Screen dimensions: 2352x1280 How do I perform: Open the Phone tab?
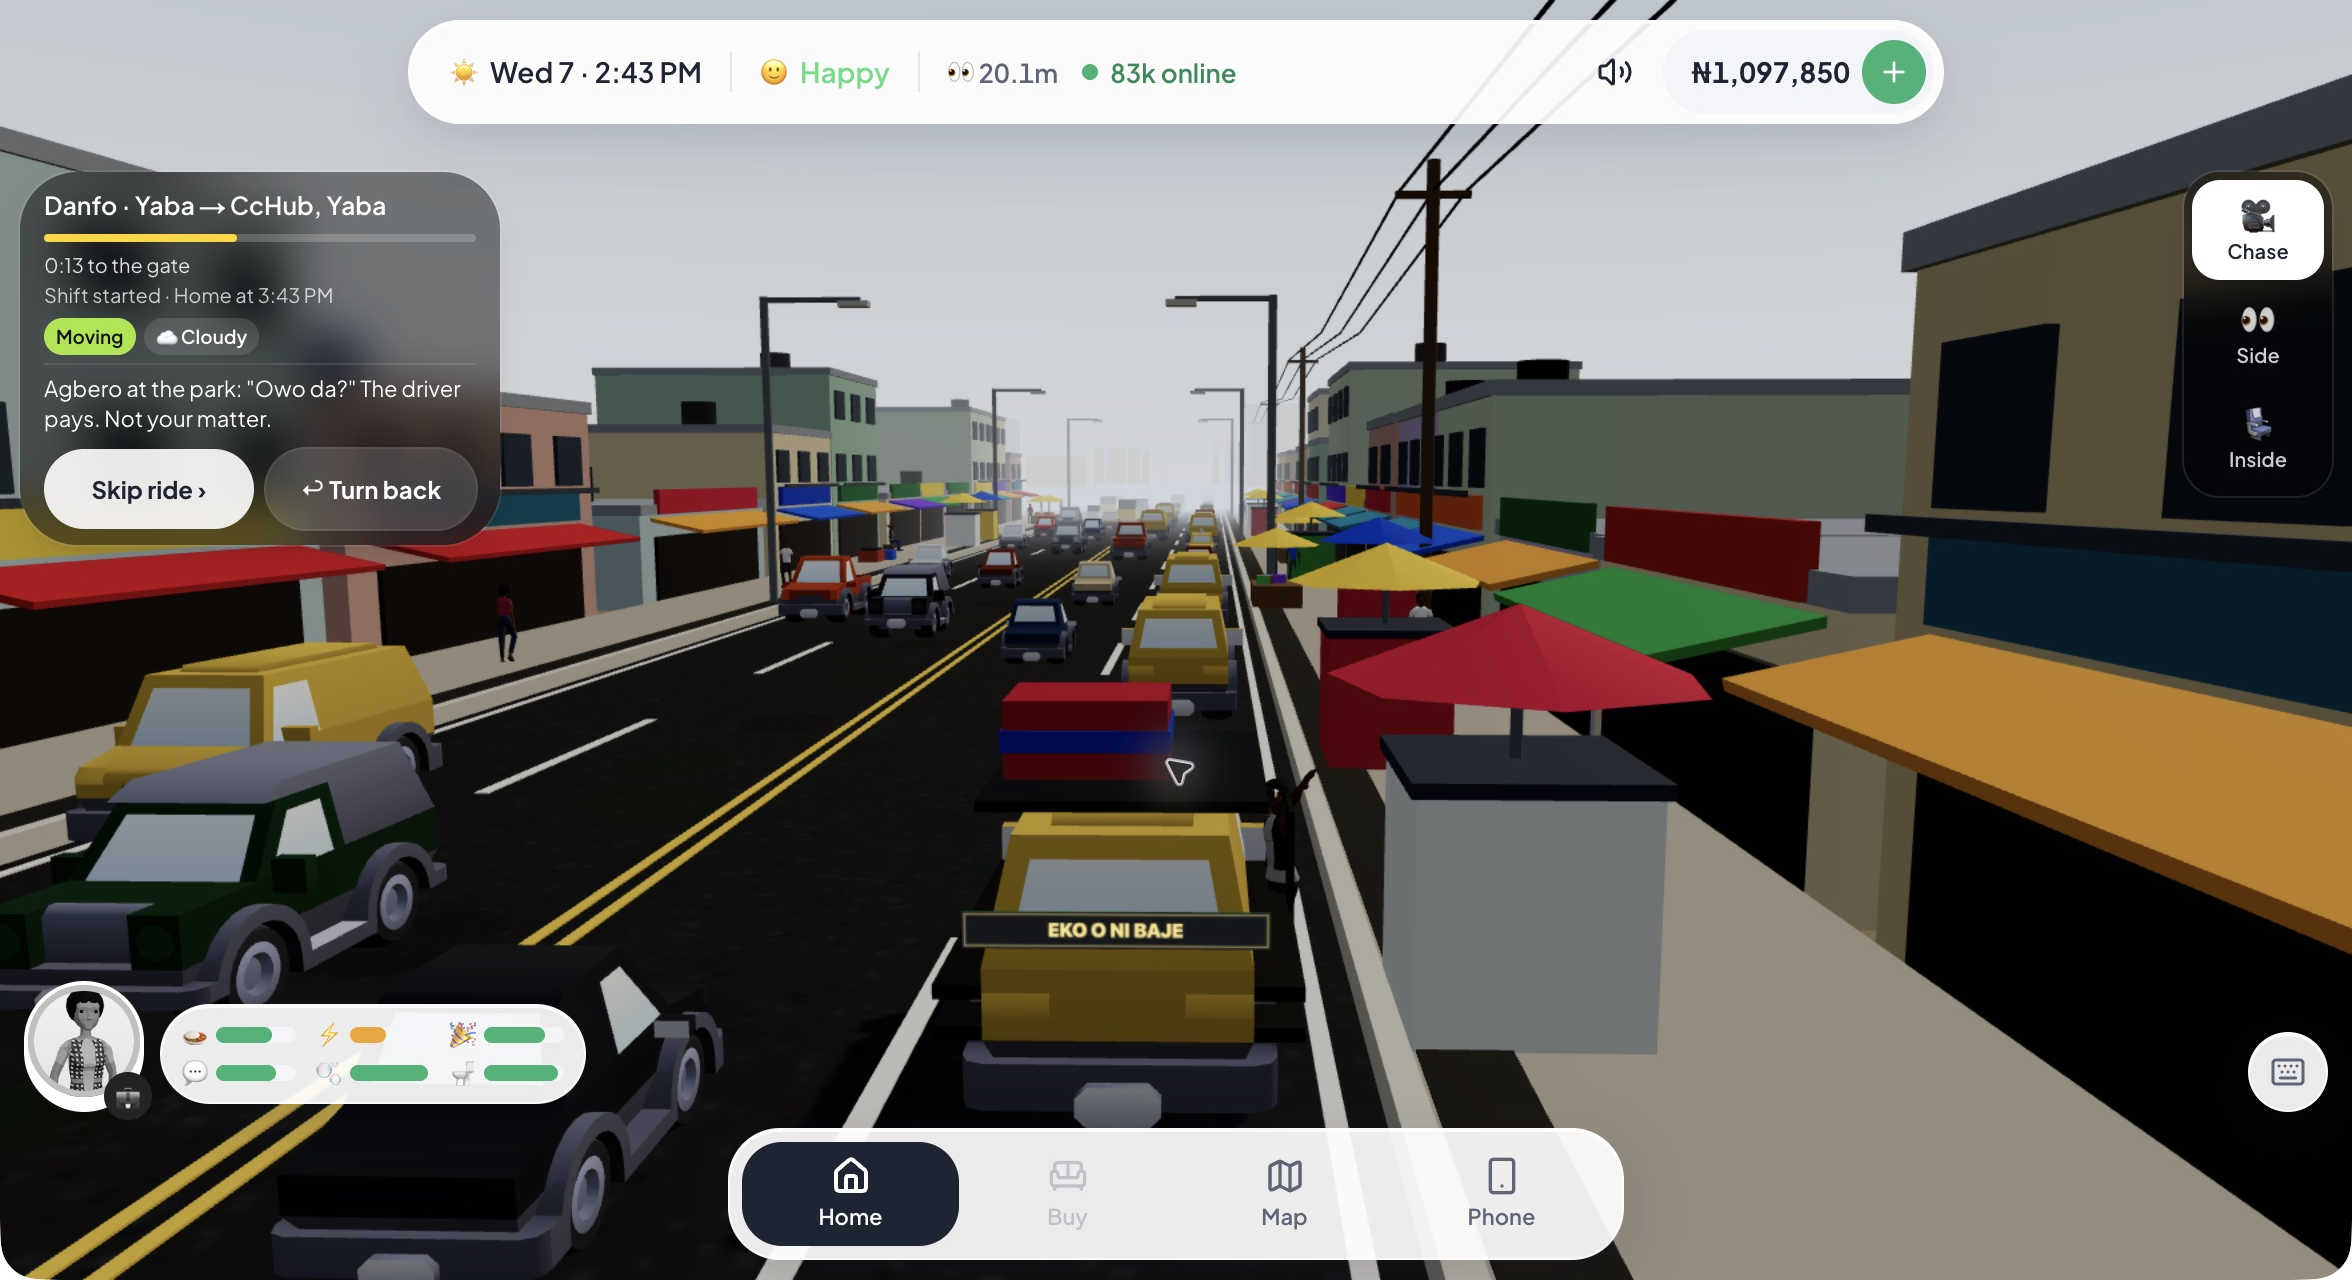tap(1501, 1194)
